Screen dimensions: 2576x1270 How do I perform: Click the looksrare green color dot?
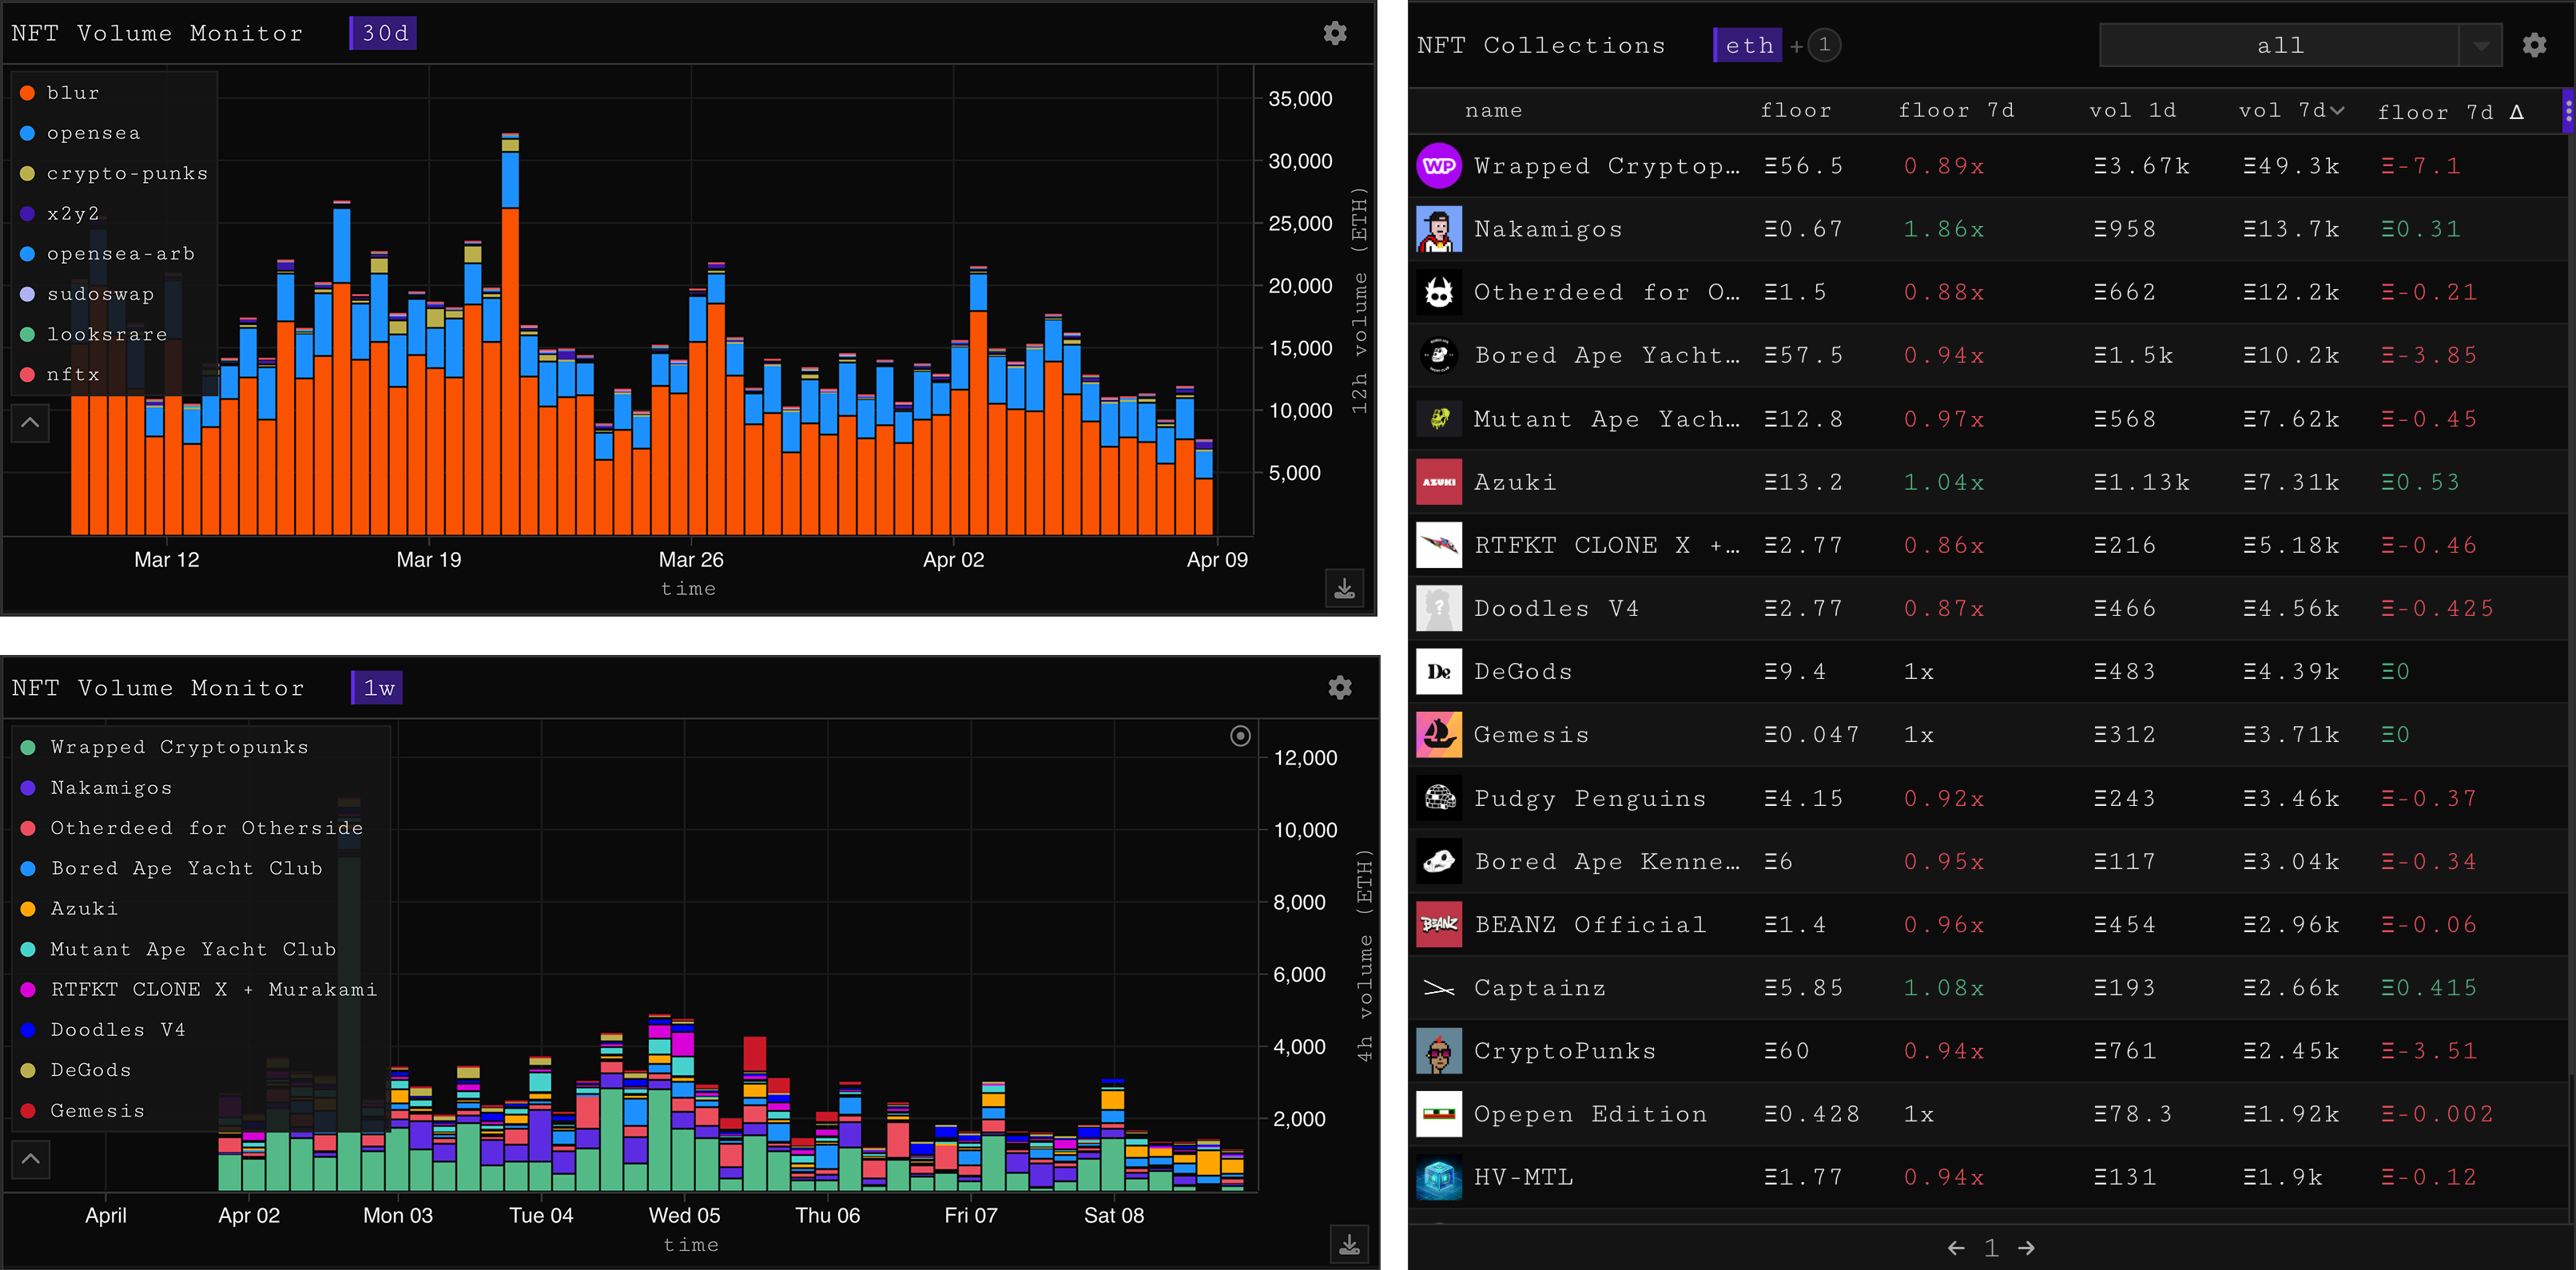point(28,334)
